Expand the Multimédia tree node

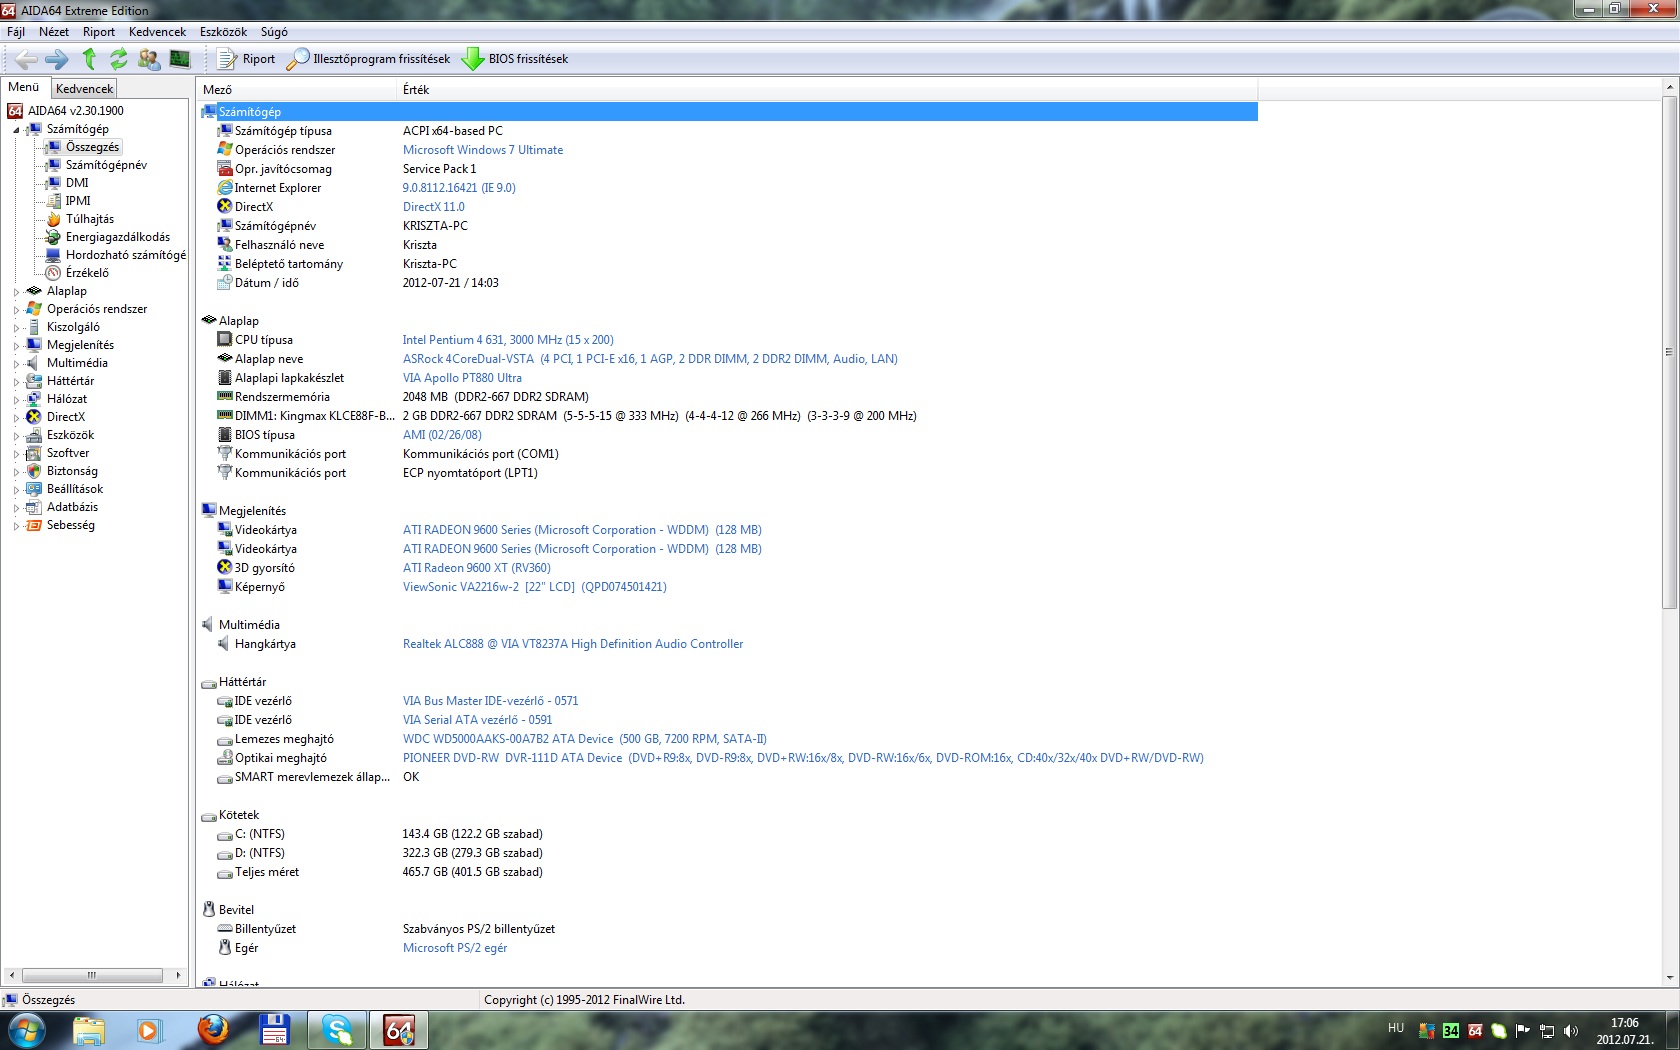point(16,364)
